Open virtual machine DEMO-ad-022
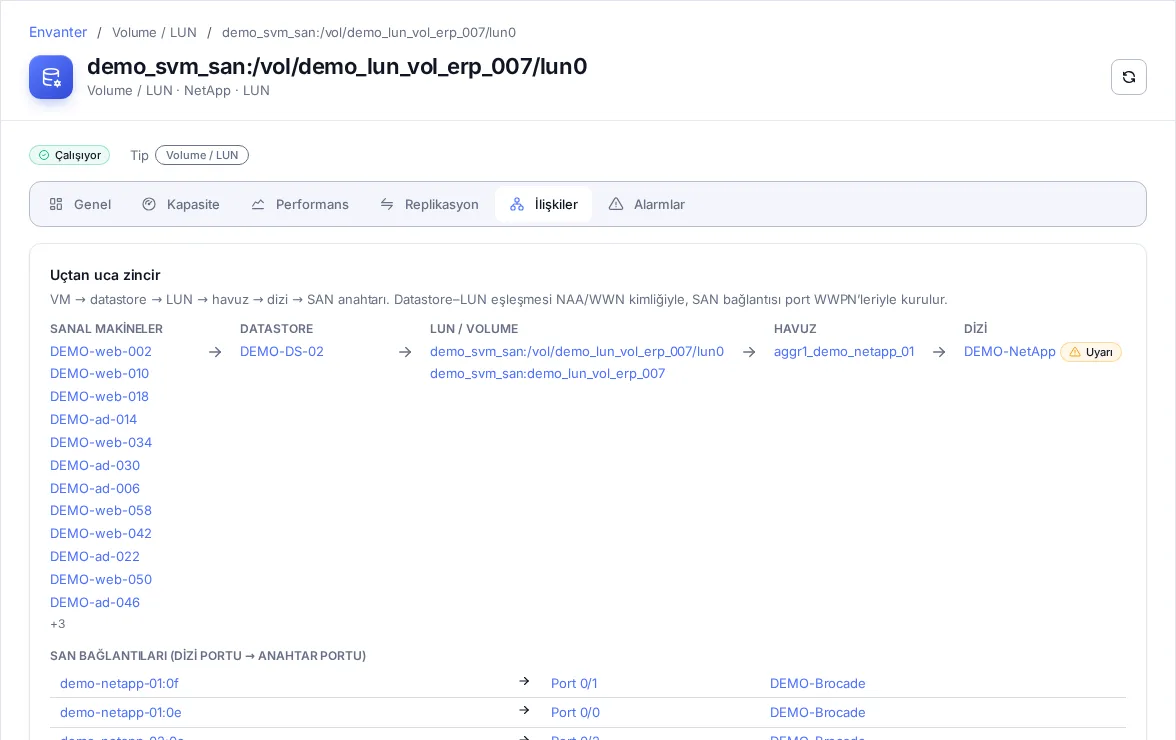1176x740 pixels. point(94,557)
